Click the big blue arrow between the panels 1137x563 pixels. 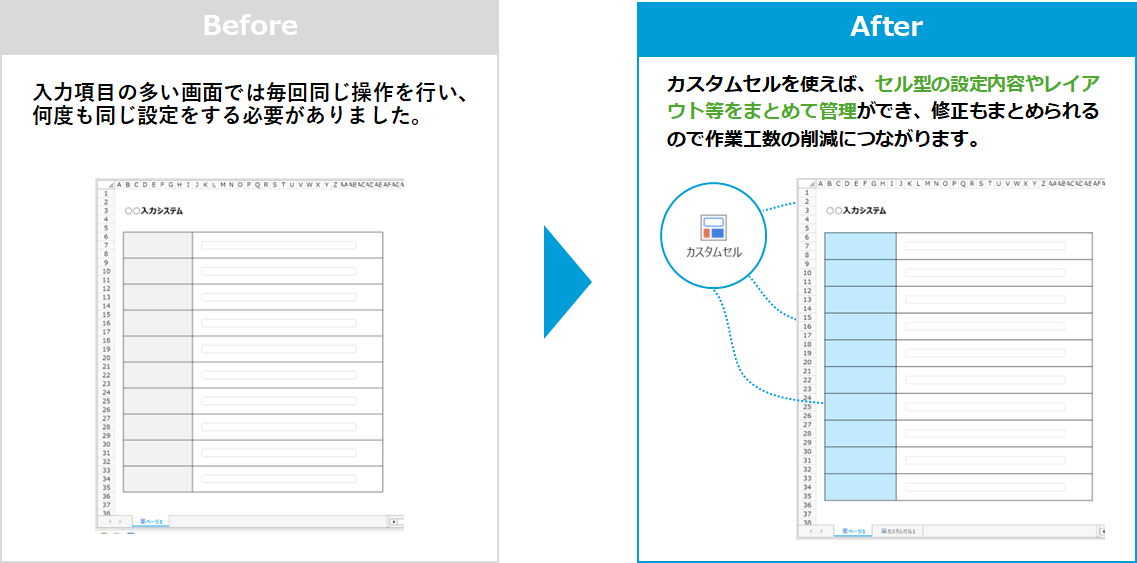click(566, 282)
